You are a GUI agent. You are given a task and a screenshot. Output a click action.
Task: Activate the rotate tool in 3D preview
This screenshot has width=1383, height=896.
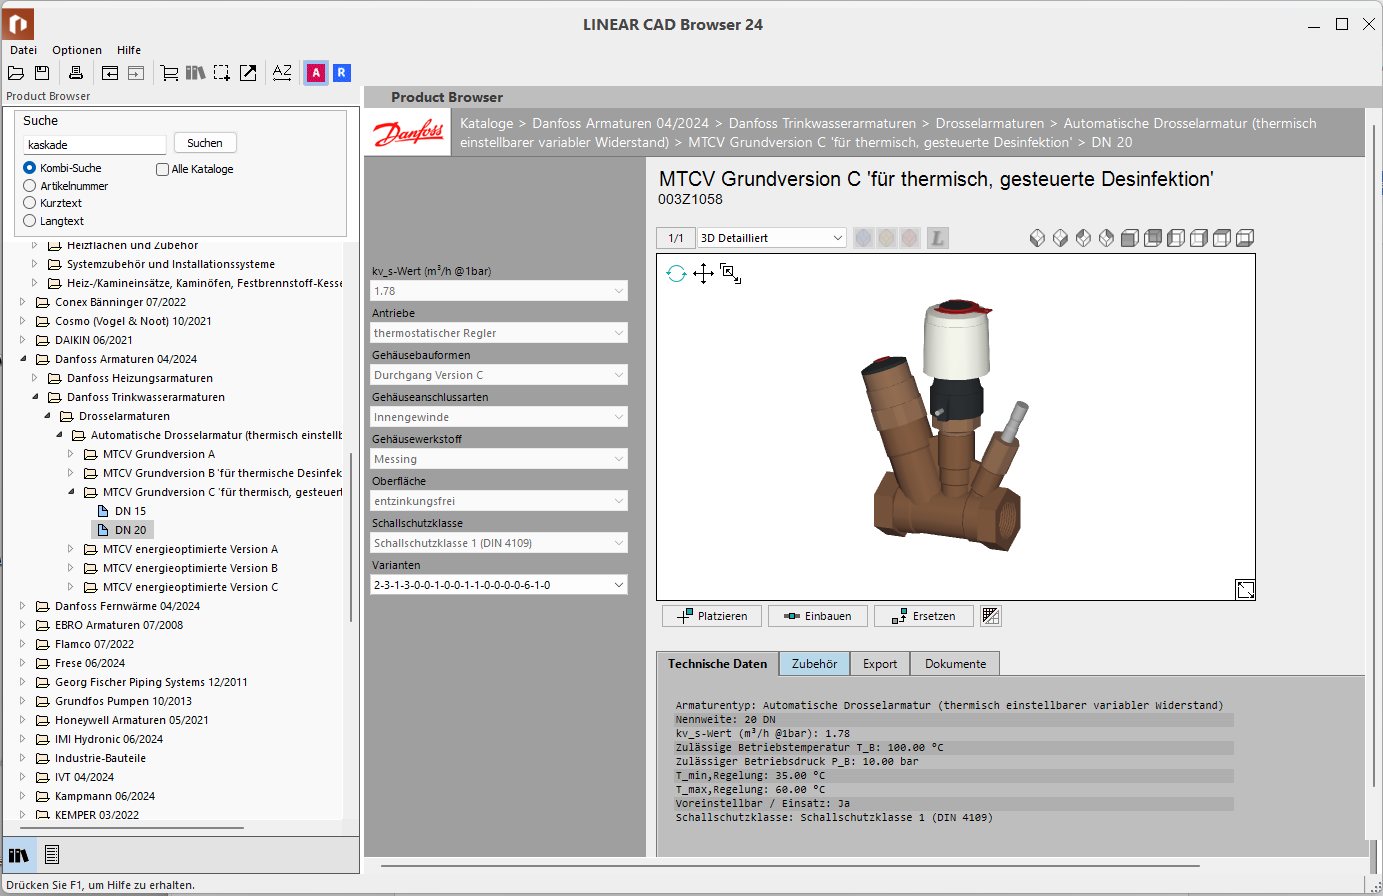pos(677,273)
